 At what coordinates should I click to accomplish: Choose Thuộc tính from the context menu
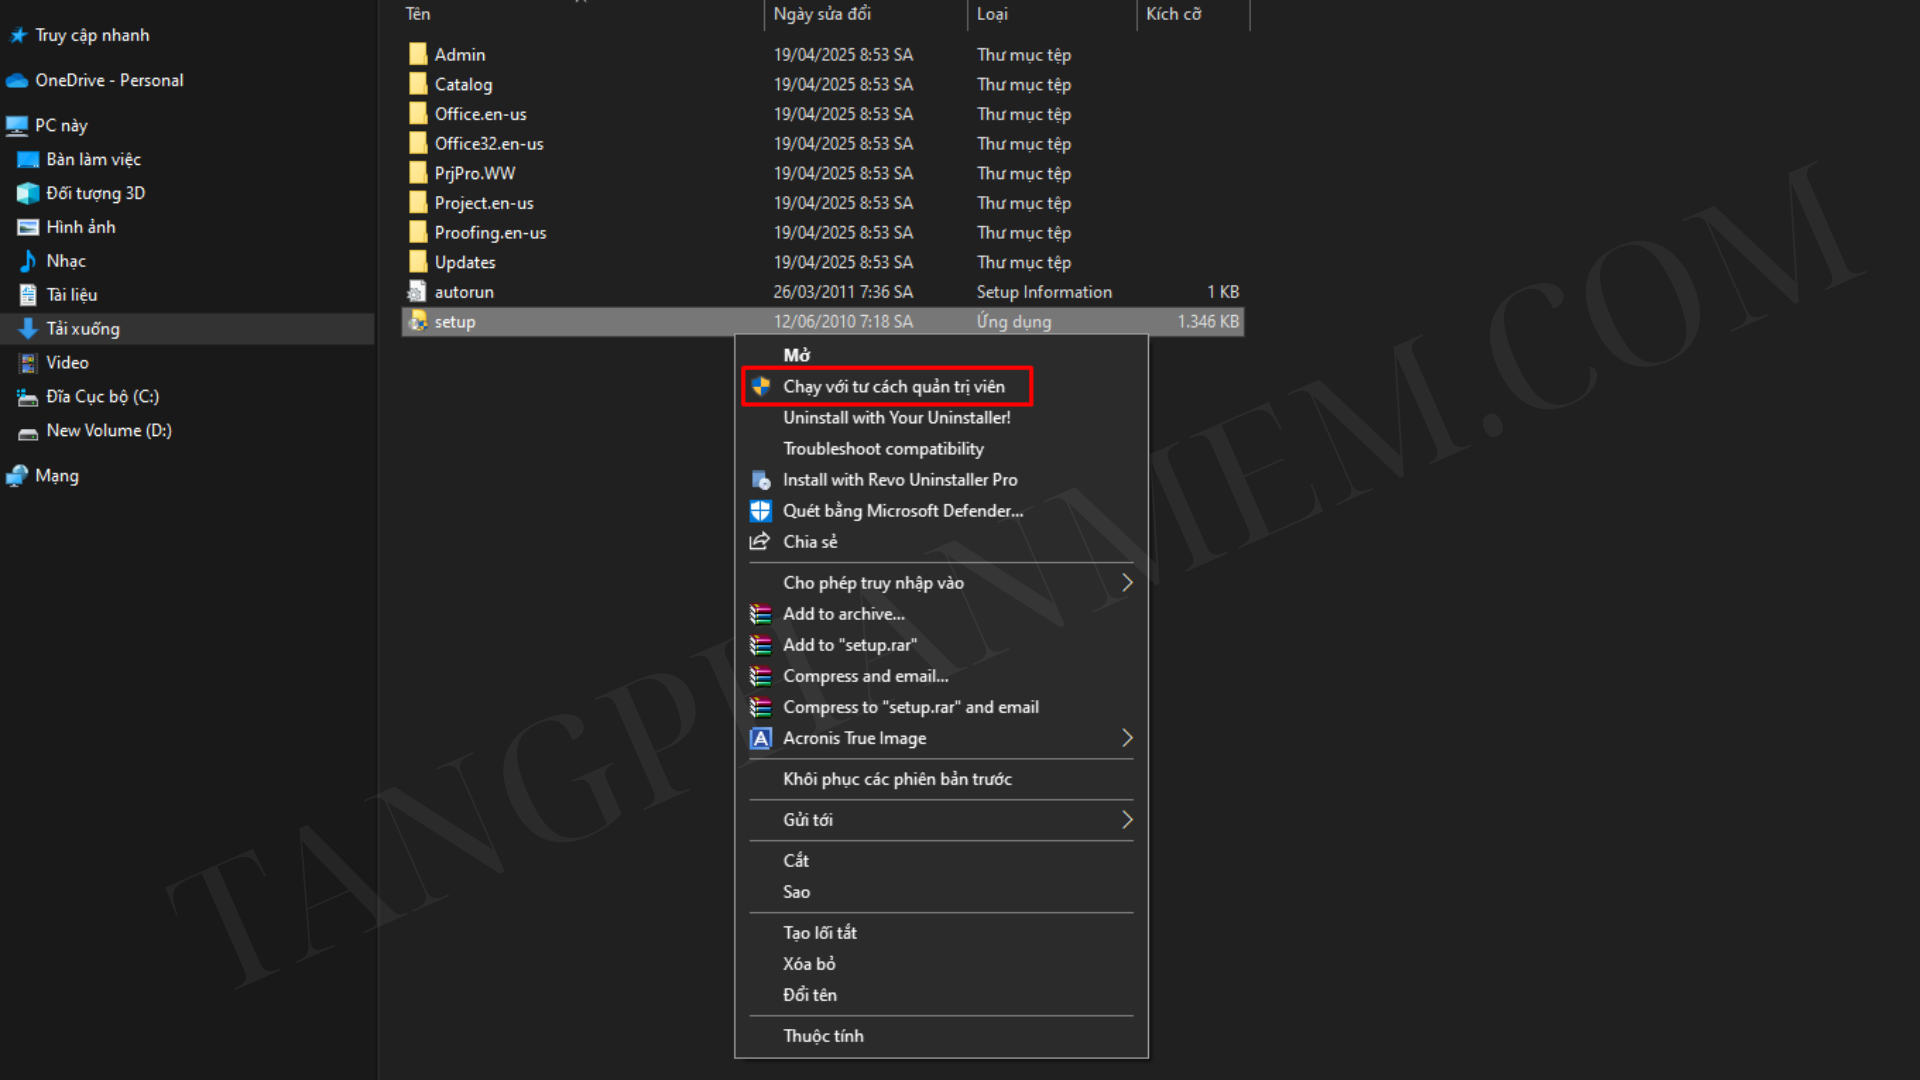(823, 1036)
